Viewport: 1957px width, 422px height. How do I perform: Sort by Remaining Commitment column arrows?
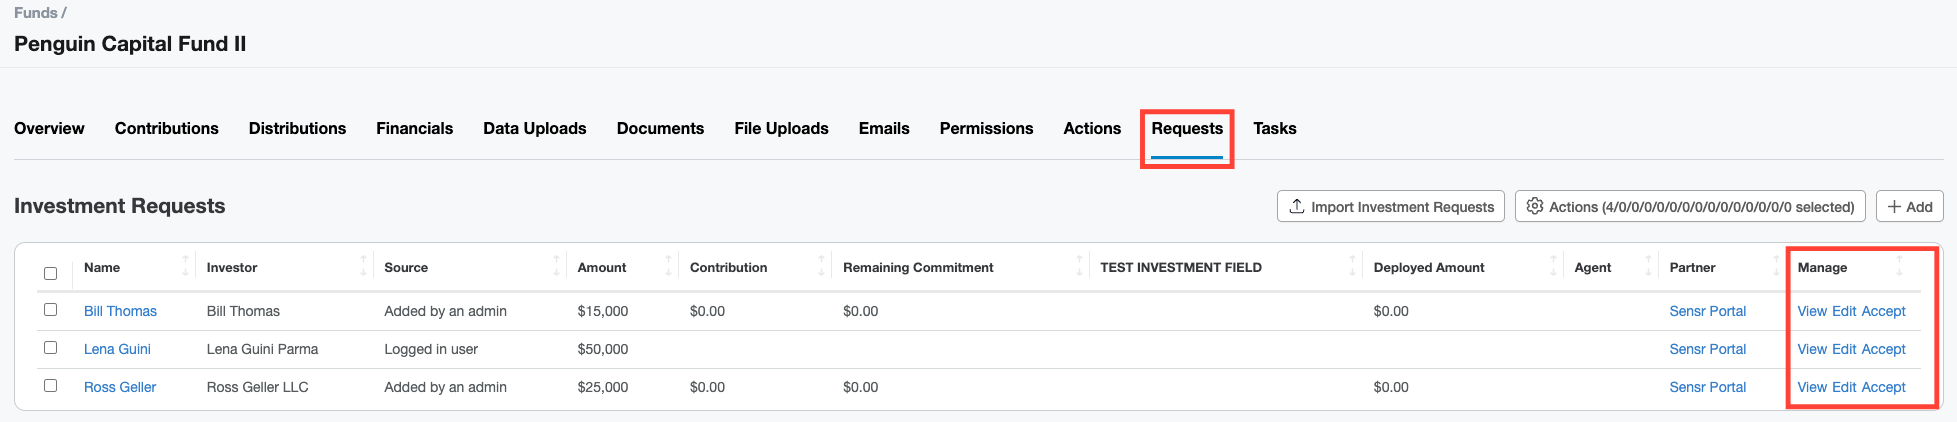[x=1079, y=267]
